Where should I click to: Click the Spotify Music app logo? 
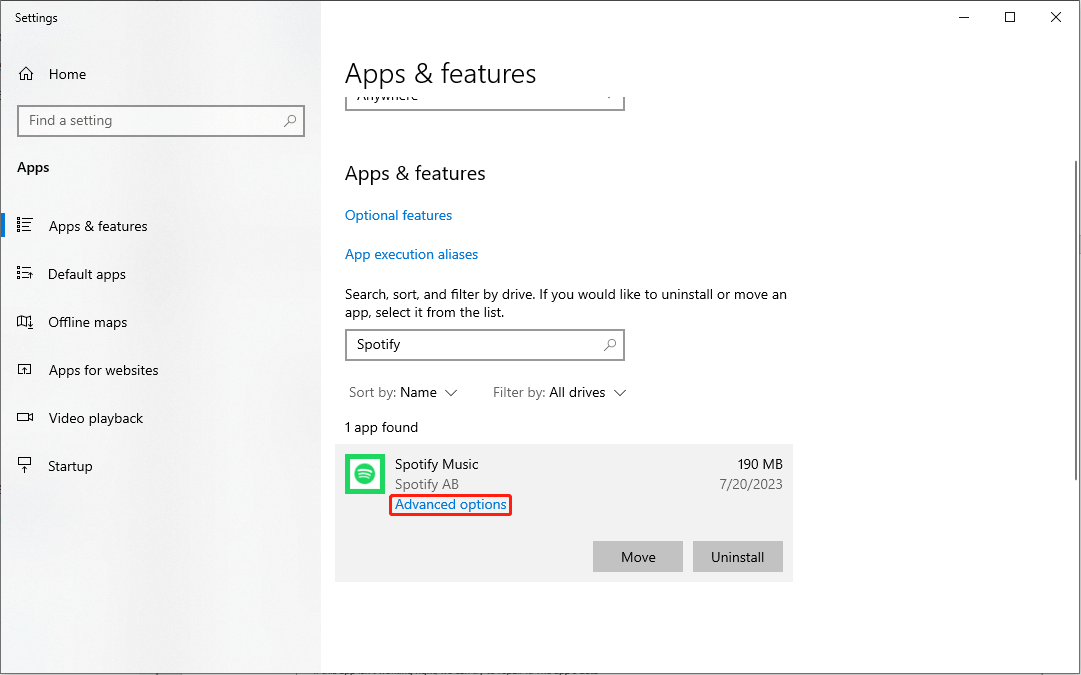pyautogui.click(x=365, y=474)
